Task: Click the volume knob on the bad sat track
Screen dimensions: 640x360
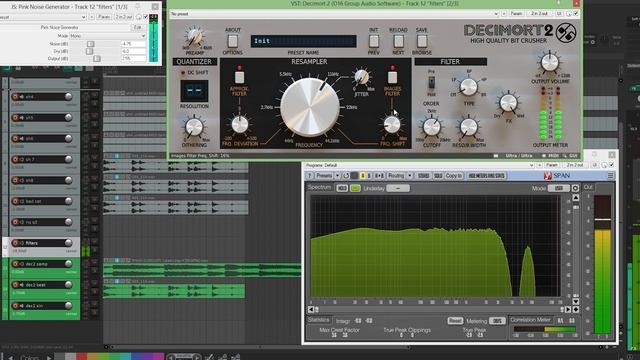Action: click(x=68, y=201)
